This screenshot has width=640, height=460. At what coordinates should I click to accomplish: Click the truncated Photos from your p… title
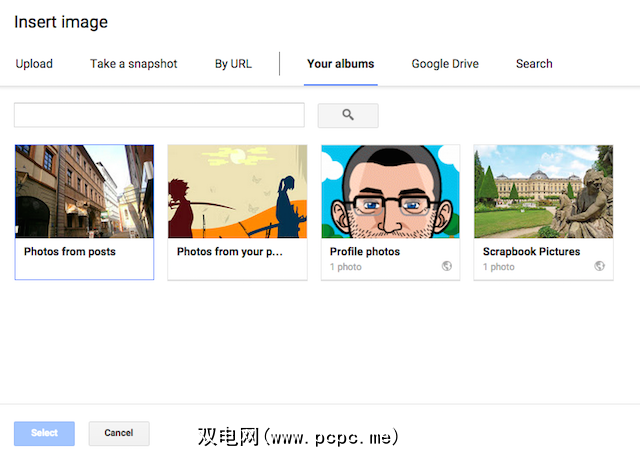(229, 252)
